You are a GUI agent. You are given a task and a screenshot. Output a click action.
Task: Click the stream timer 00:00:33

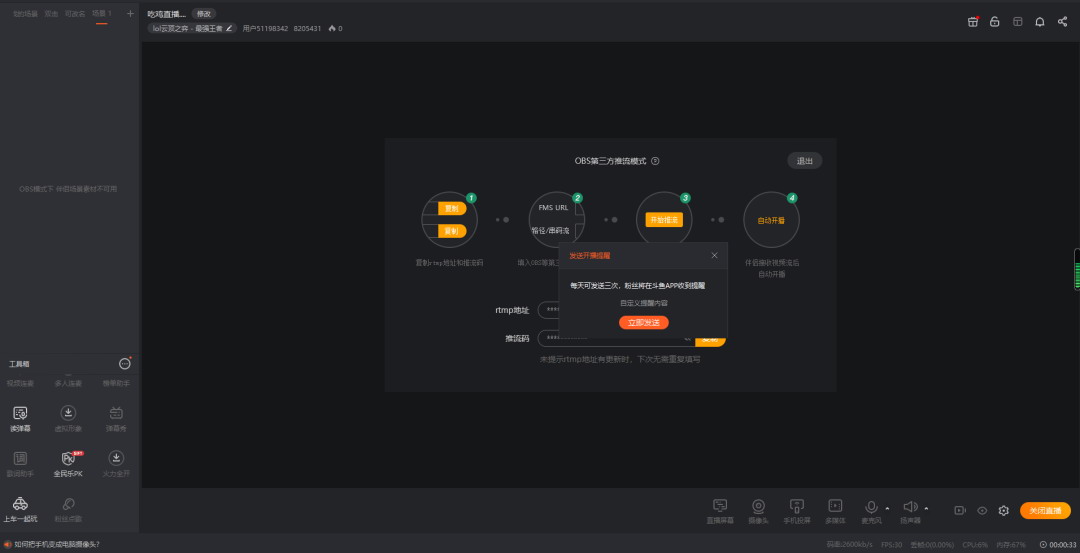(1058, 544)
